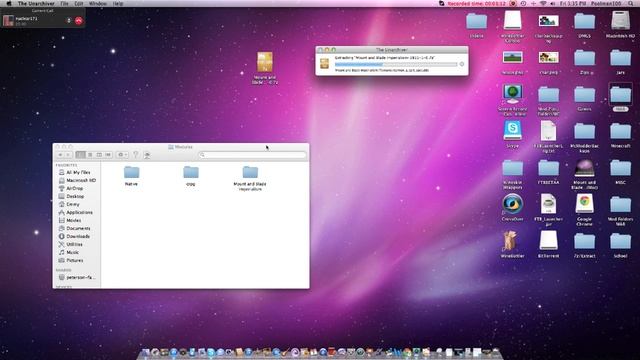Select the MISC folder on desktop
Image resolution: width=640 pixels, height=360 pixels.
coord(620,168)
